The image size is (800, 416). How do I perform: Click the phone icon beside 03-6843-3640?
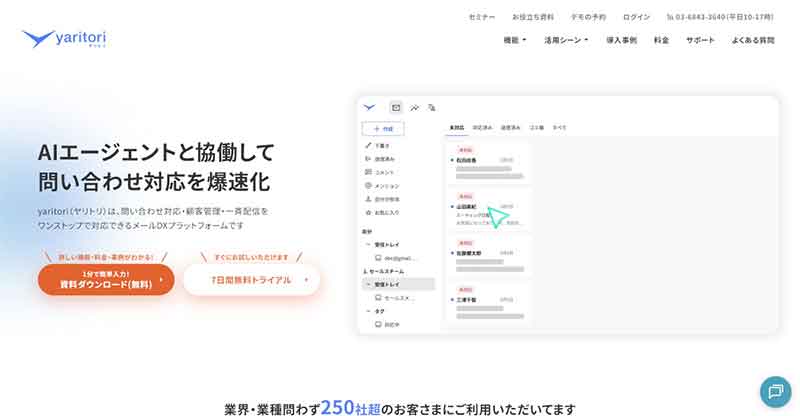point(669,17)
